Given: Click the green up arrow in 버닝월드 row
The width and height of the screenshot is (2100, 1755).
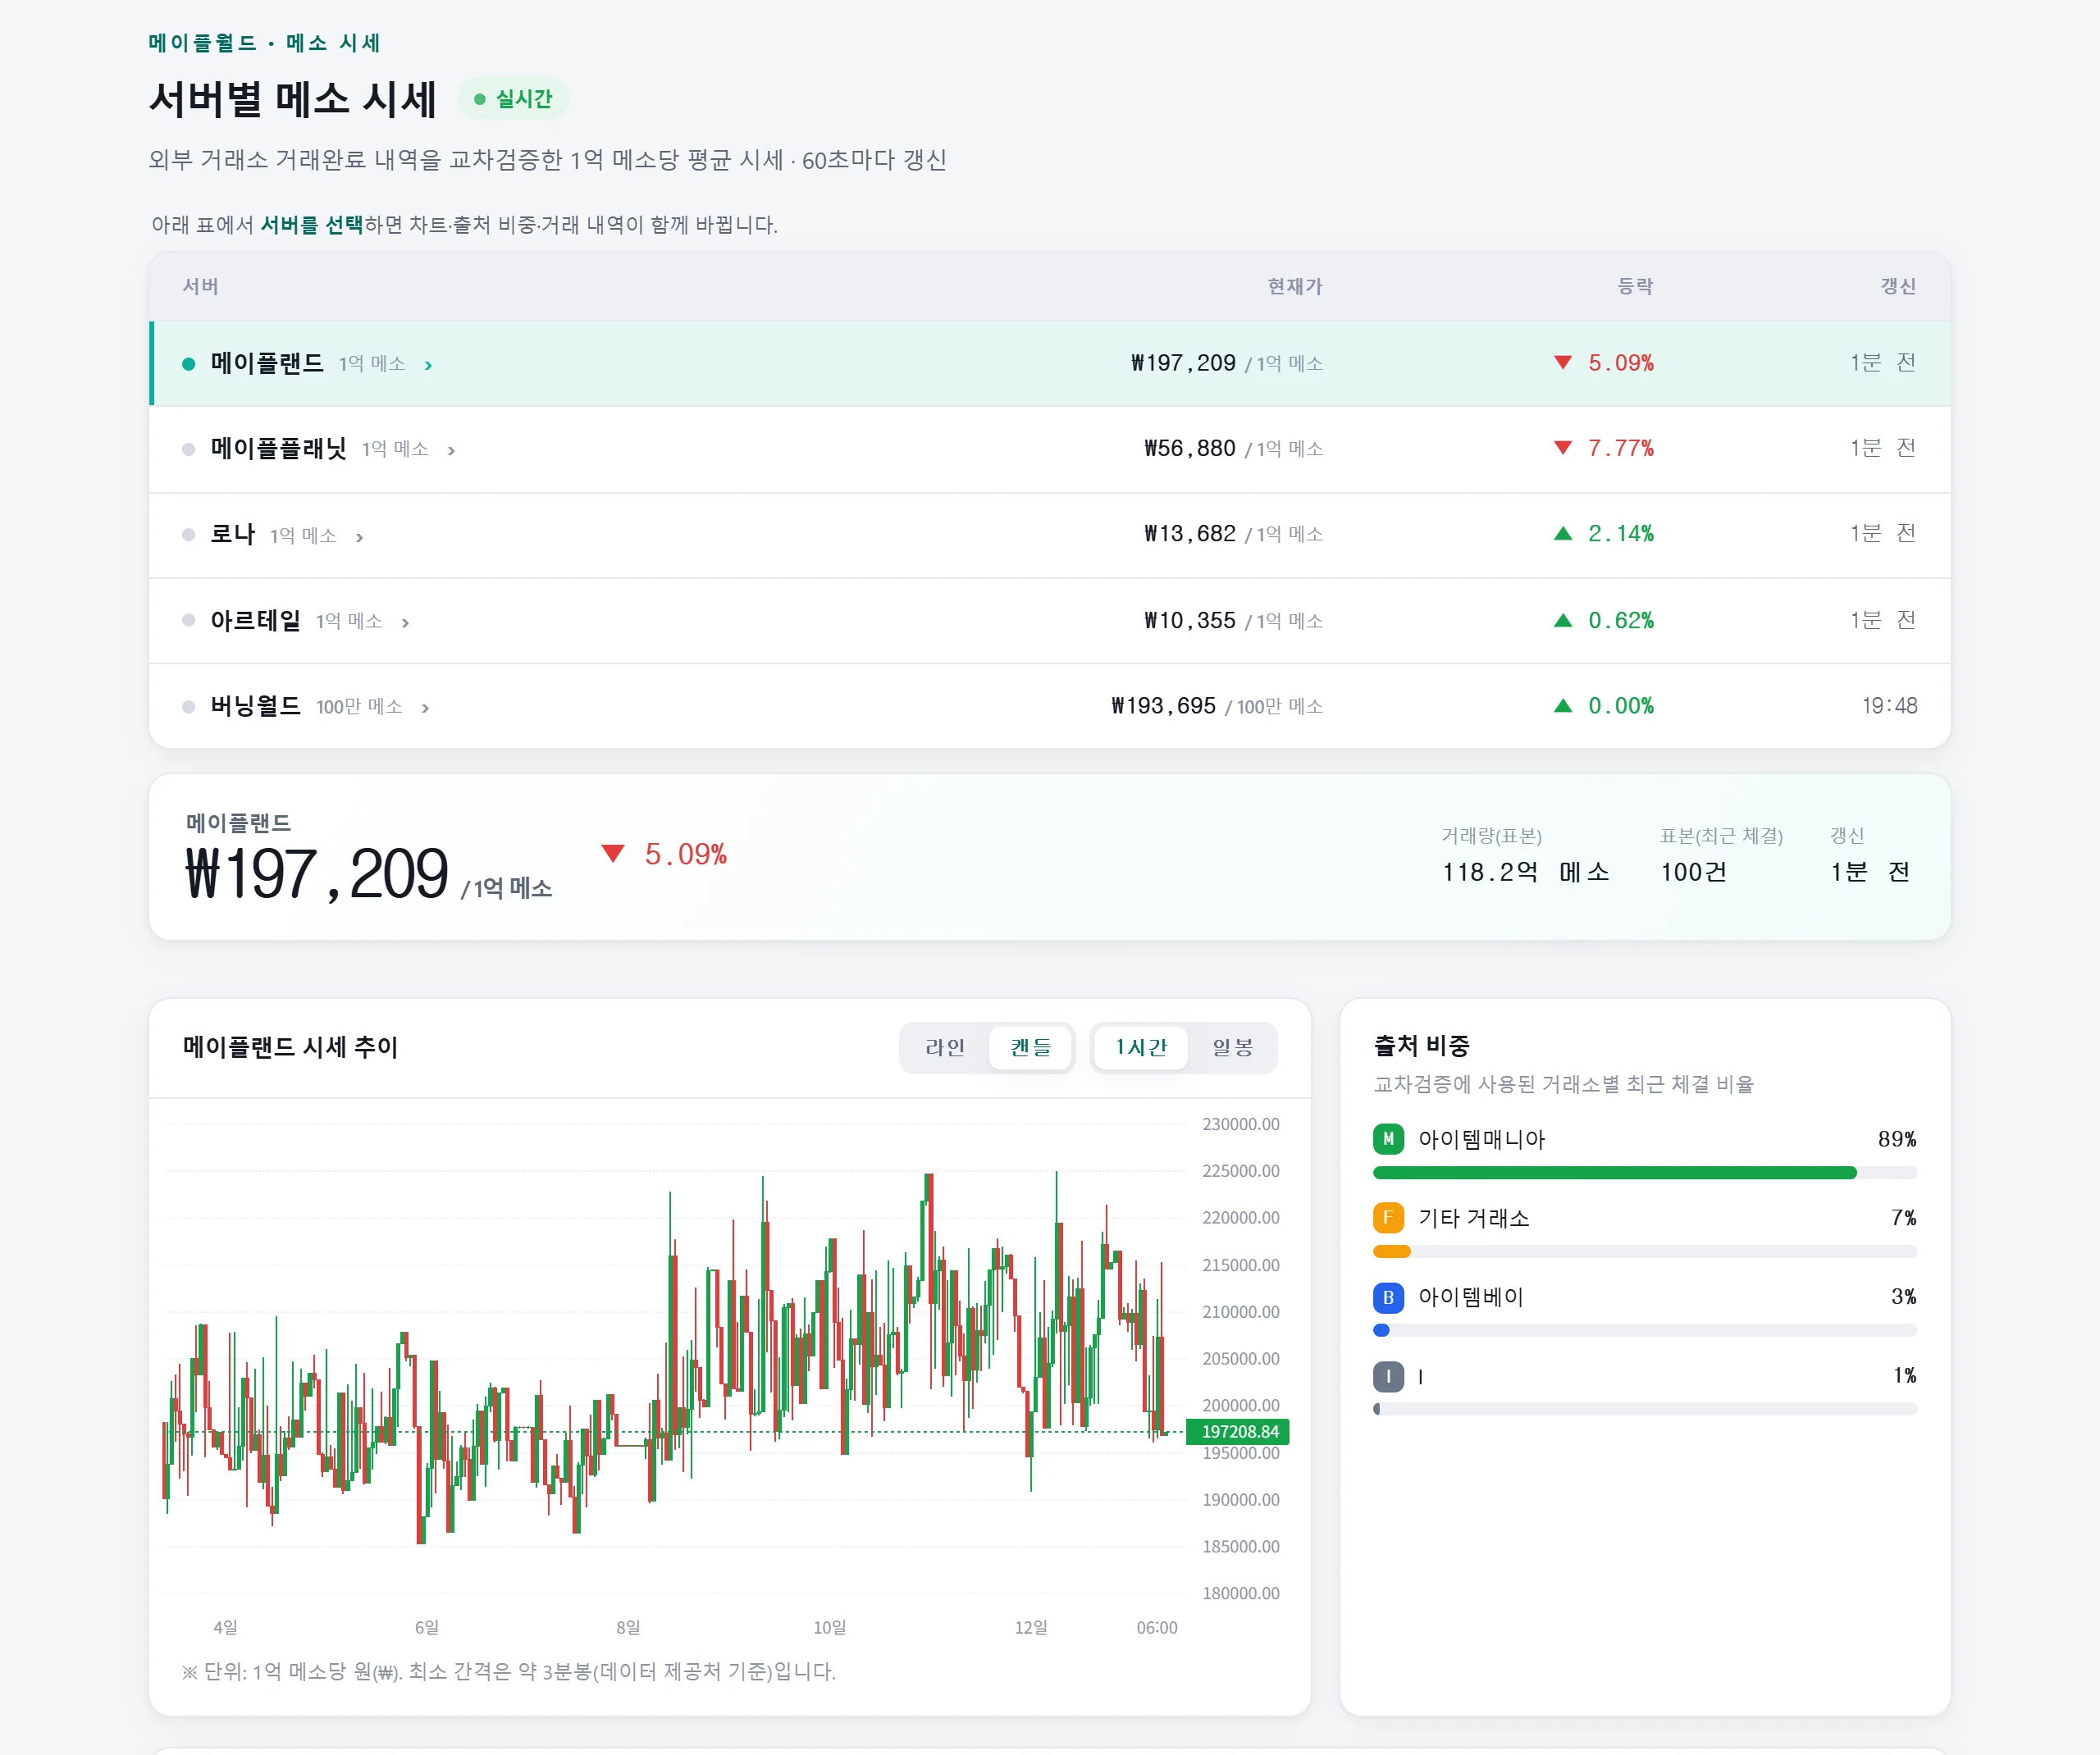Looking at the screenshot, I should pyautogui.click(x=1562, y=705).
